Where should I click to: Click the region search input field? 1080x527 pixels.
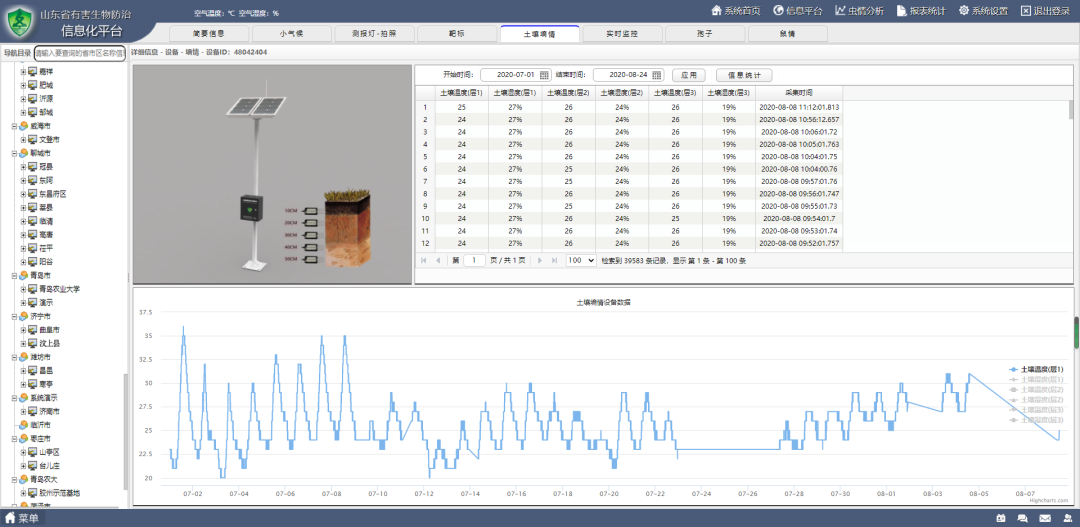pos(79,52)
